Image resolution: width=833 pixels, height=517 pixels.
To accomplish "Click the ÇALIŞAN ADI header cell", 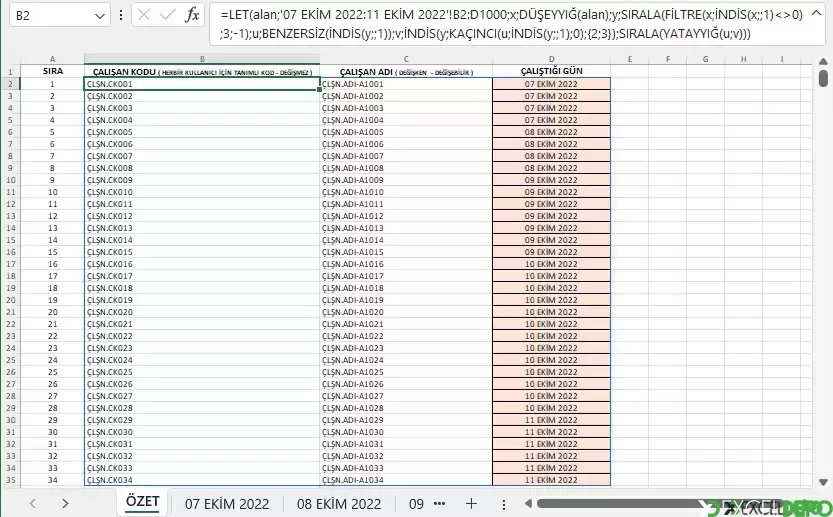I will [406, 71].
